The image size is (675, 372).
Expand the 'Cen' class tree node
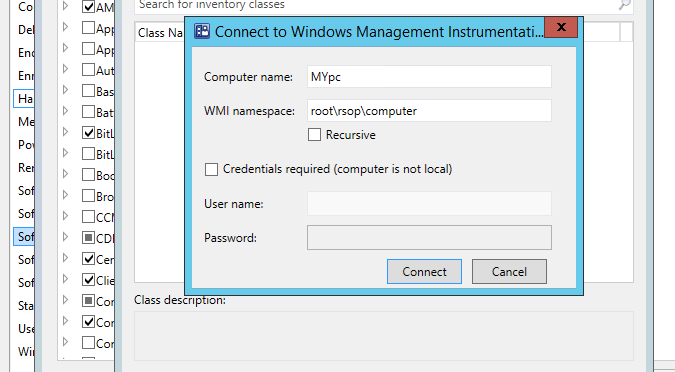[65, 257]
